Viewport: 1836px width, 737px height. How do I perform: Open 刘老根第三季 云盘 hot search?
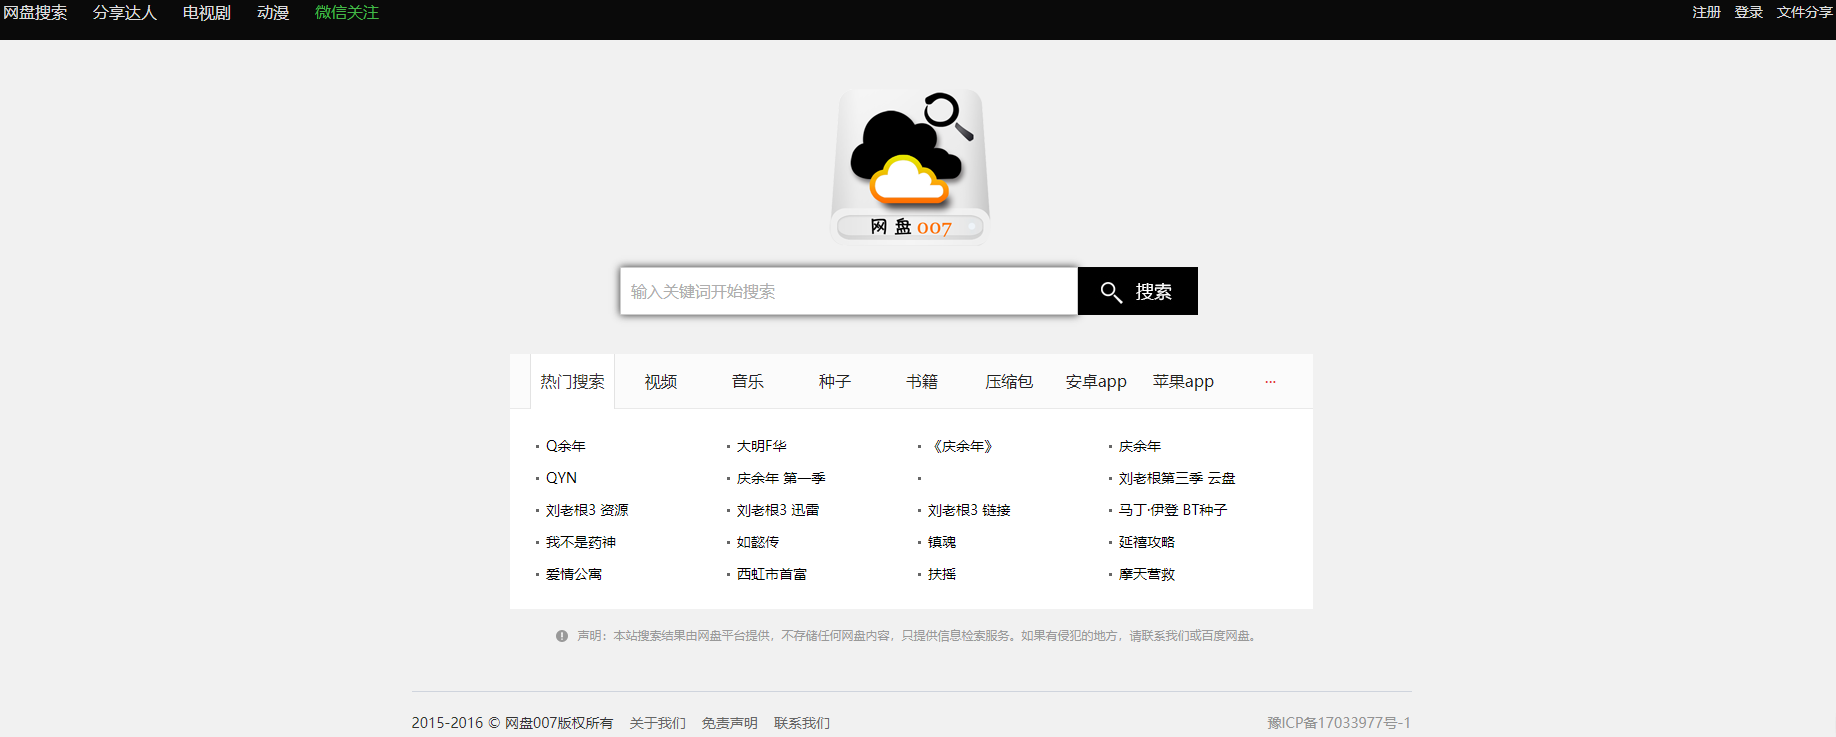pos(1177,478)
